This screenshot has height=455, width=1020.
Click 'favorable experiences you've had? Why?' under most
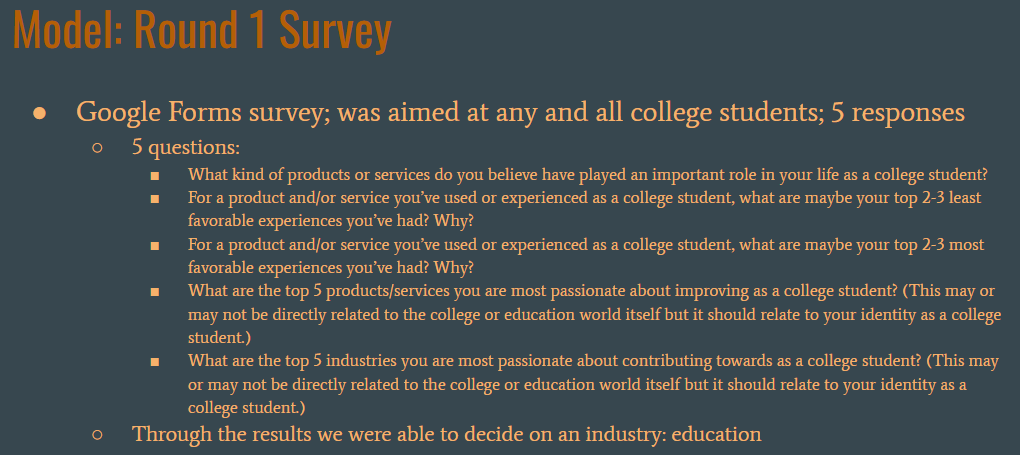pos(330,268)
